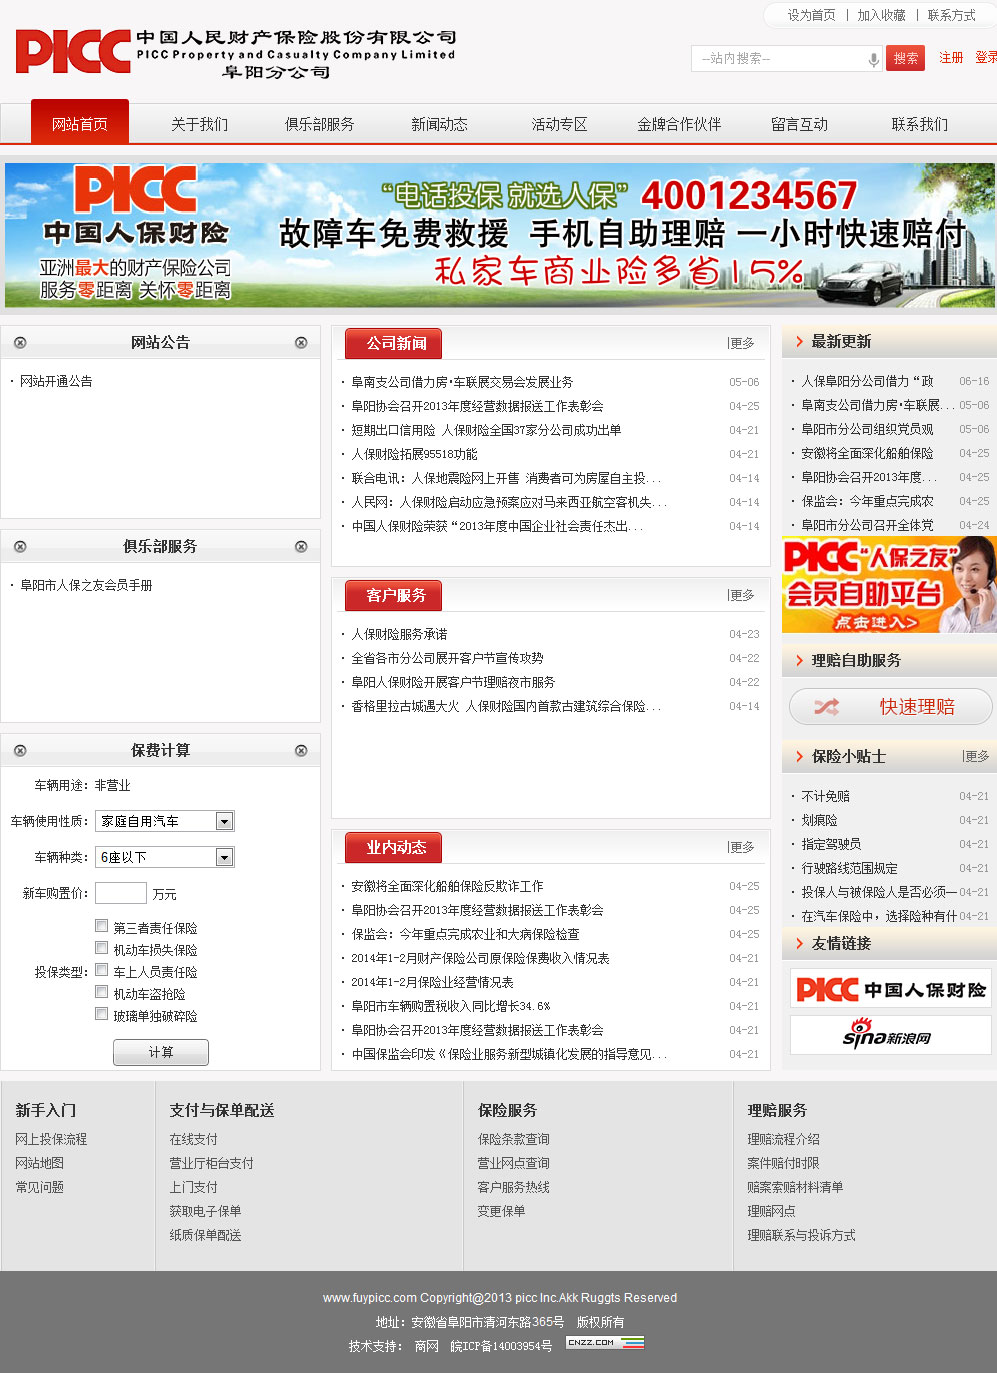Click the PICC company logo in the header

click(236, 53)
